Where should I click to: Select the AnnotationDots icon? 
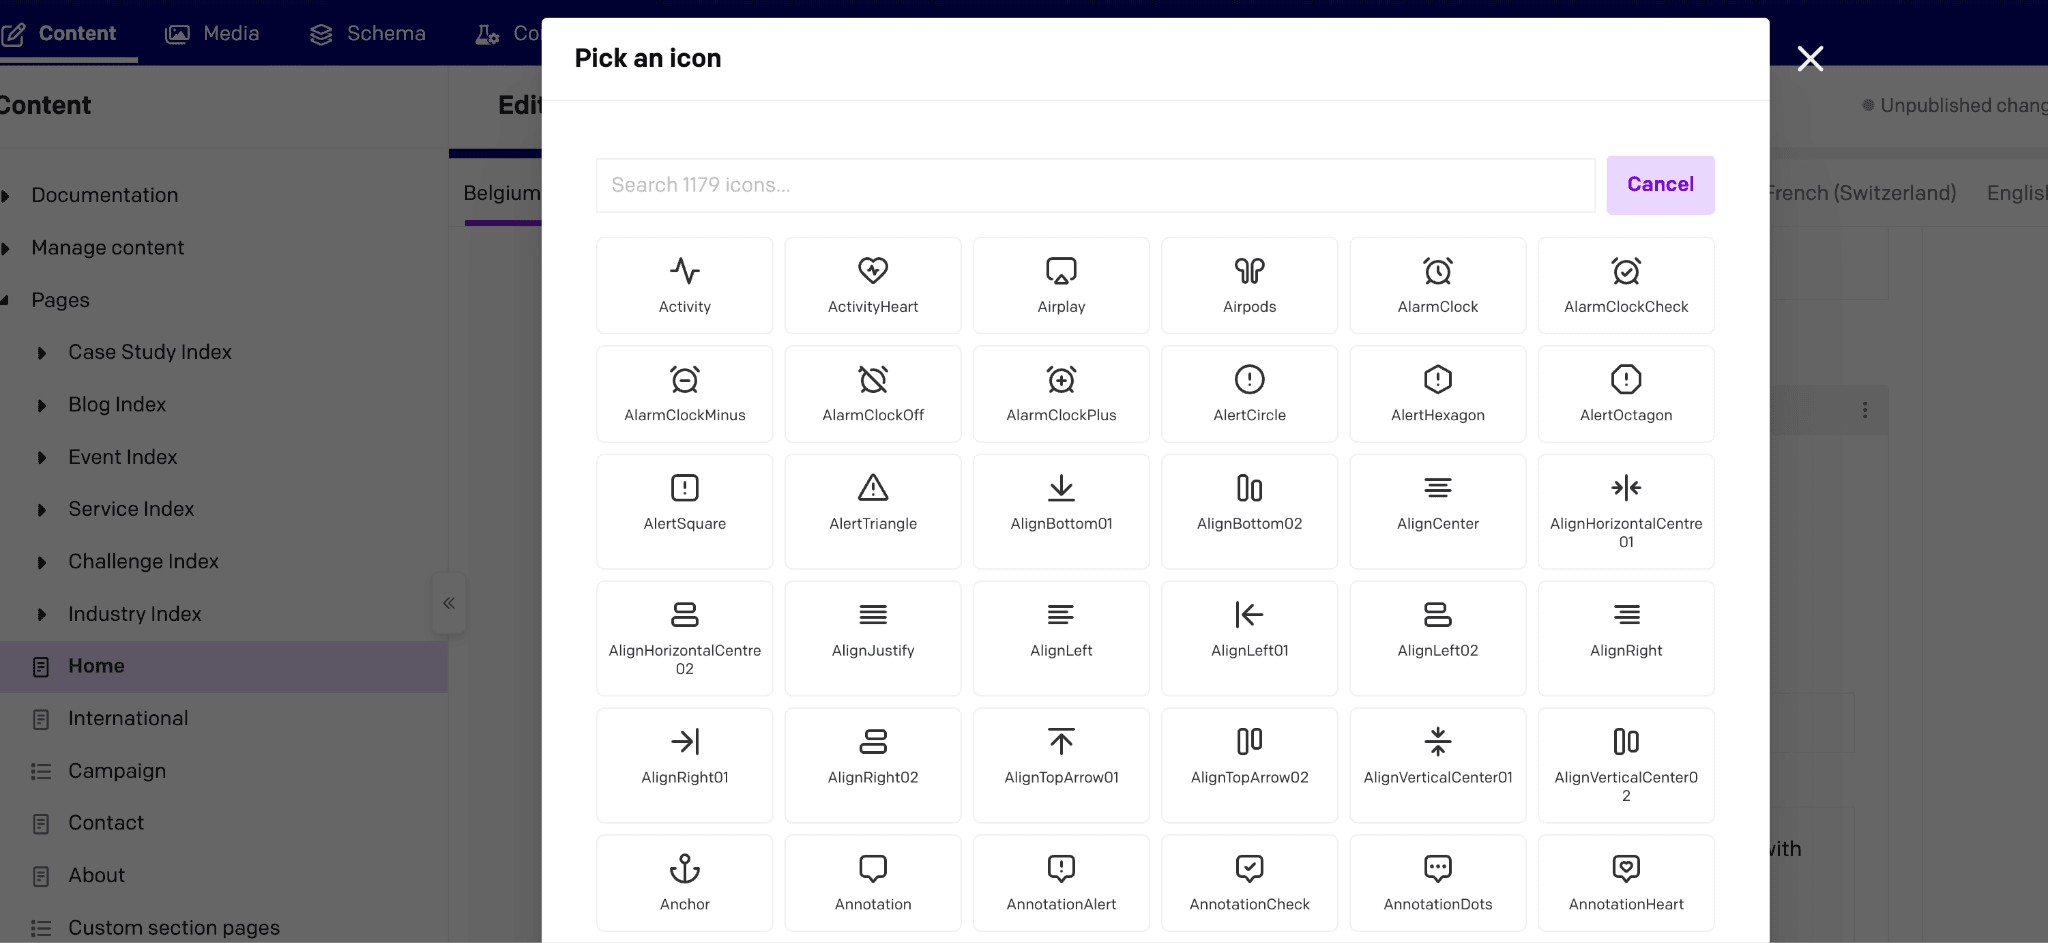(x=1438, y=883)
